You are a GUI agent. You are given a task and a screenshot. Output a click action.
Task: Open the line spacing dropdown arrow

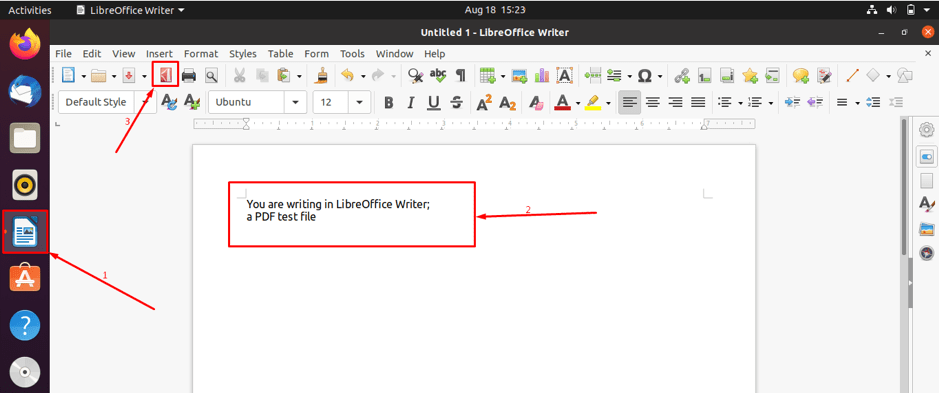(857, 103)
